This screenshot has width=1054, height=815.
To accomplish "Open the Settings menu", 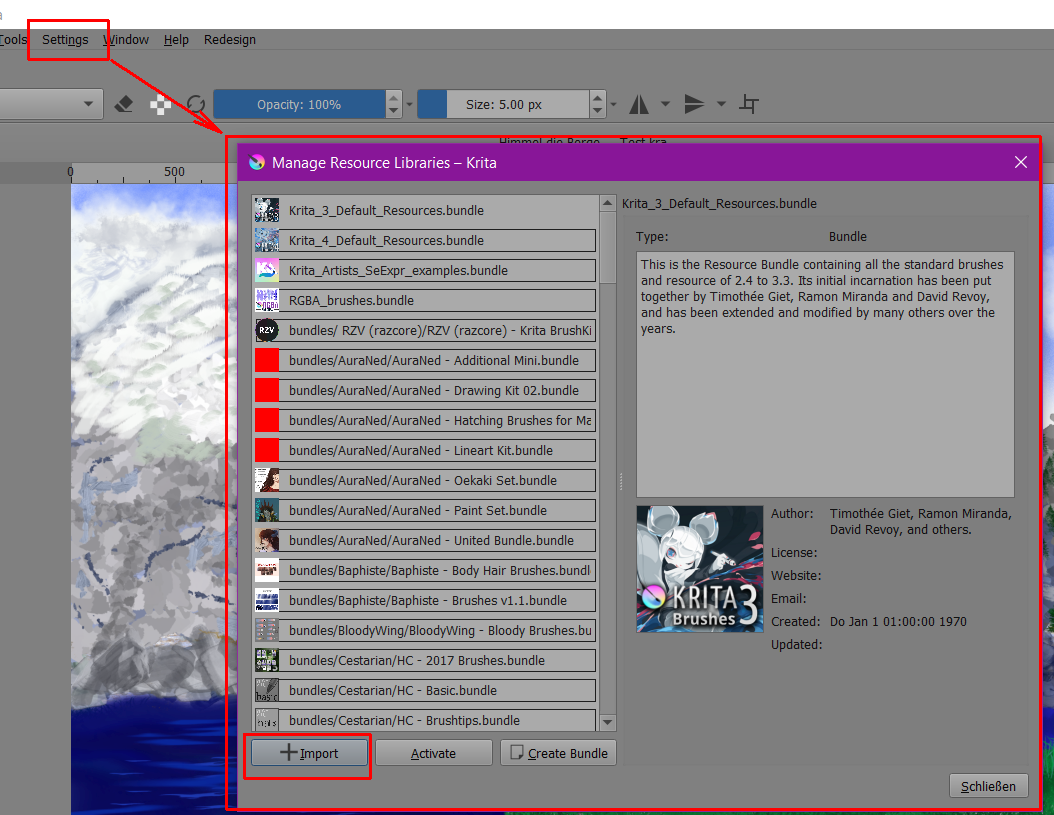I will click(x=65, y=40).
